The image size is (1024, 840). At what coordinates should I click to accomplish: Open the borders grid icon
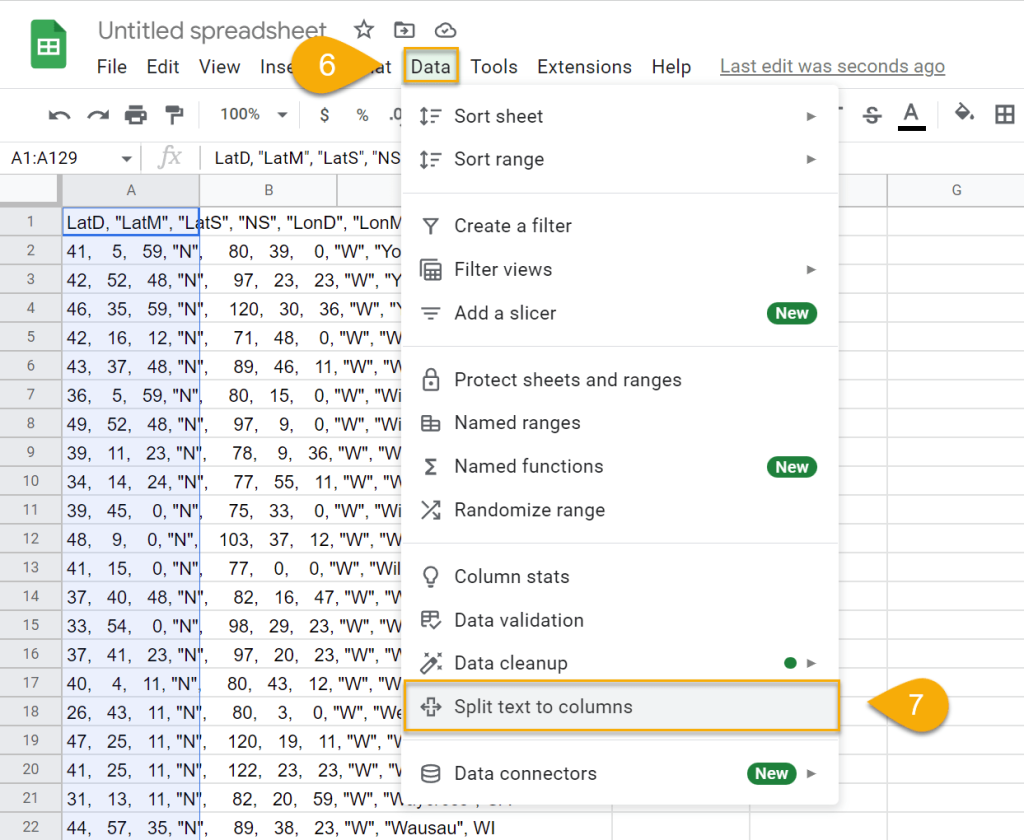(1004, 114)
